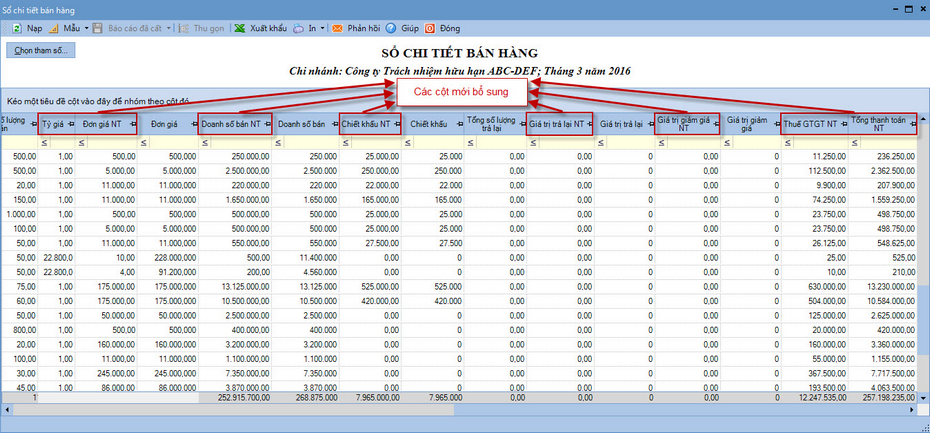
Task: Open the Mẫu template tool
Action: 63,28
